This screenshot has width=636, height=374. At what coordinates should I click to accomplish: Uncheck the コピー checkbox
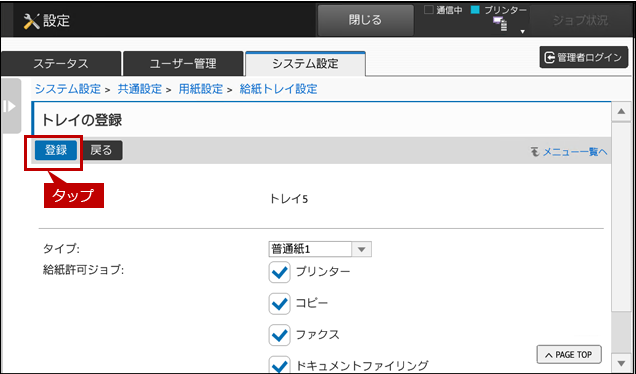(x=279, y=304)
